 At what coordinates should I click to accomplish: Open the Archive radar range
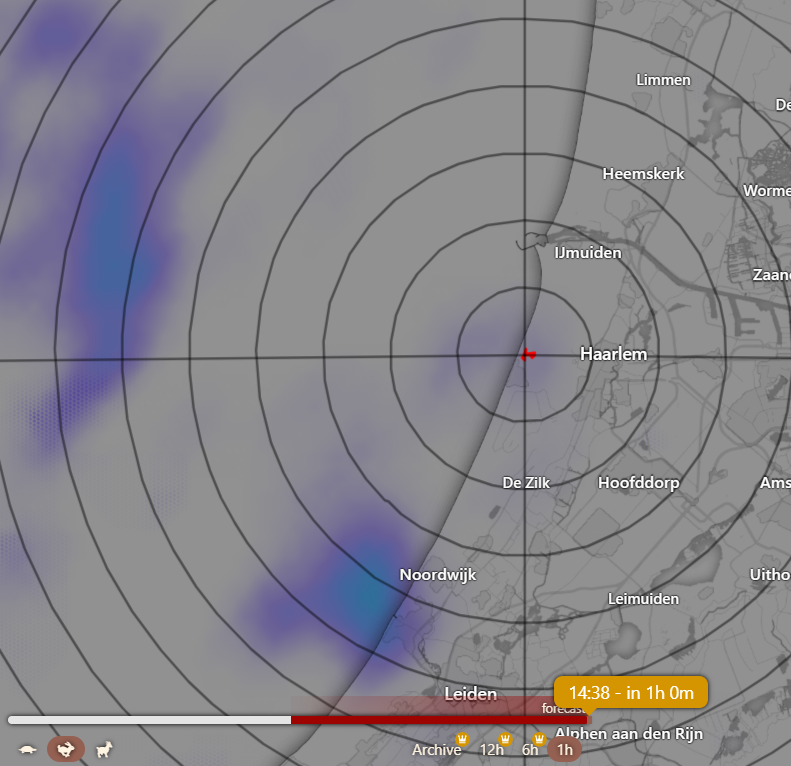click(x=436, y=750)
